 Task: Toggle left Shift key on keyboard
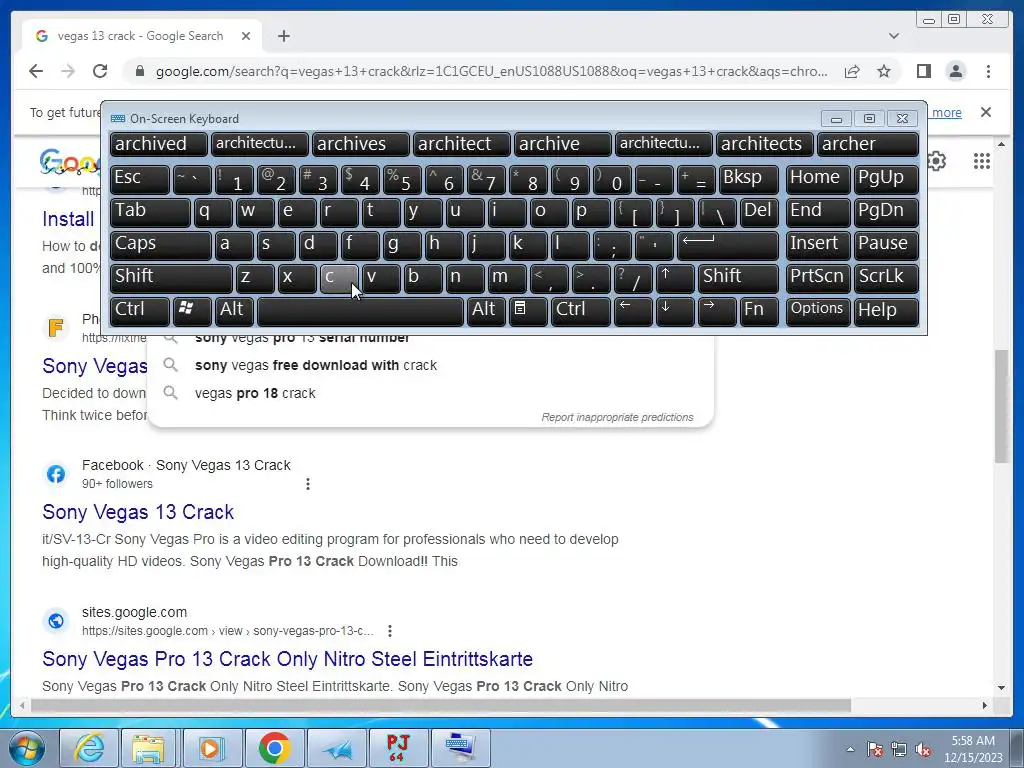click(x=171, y=278)
